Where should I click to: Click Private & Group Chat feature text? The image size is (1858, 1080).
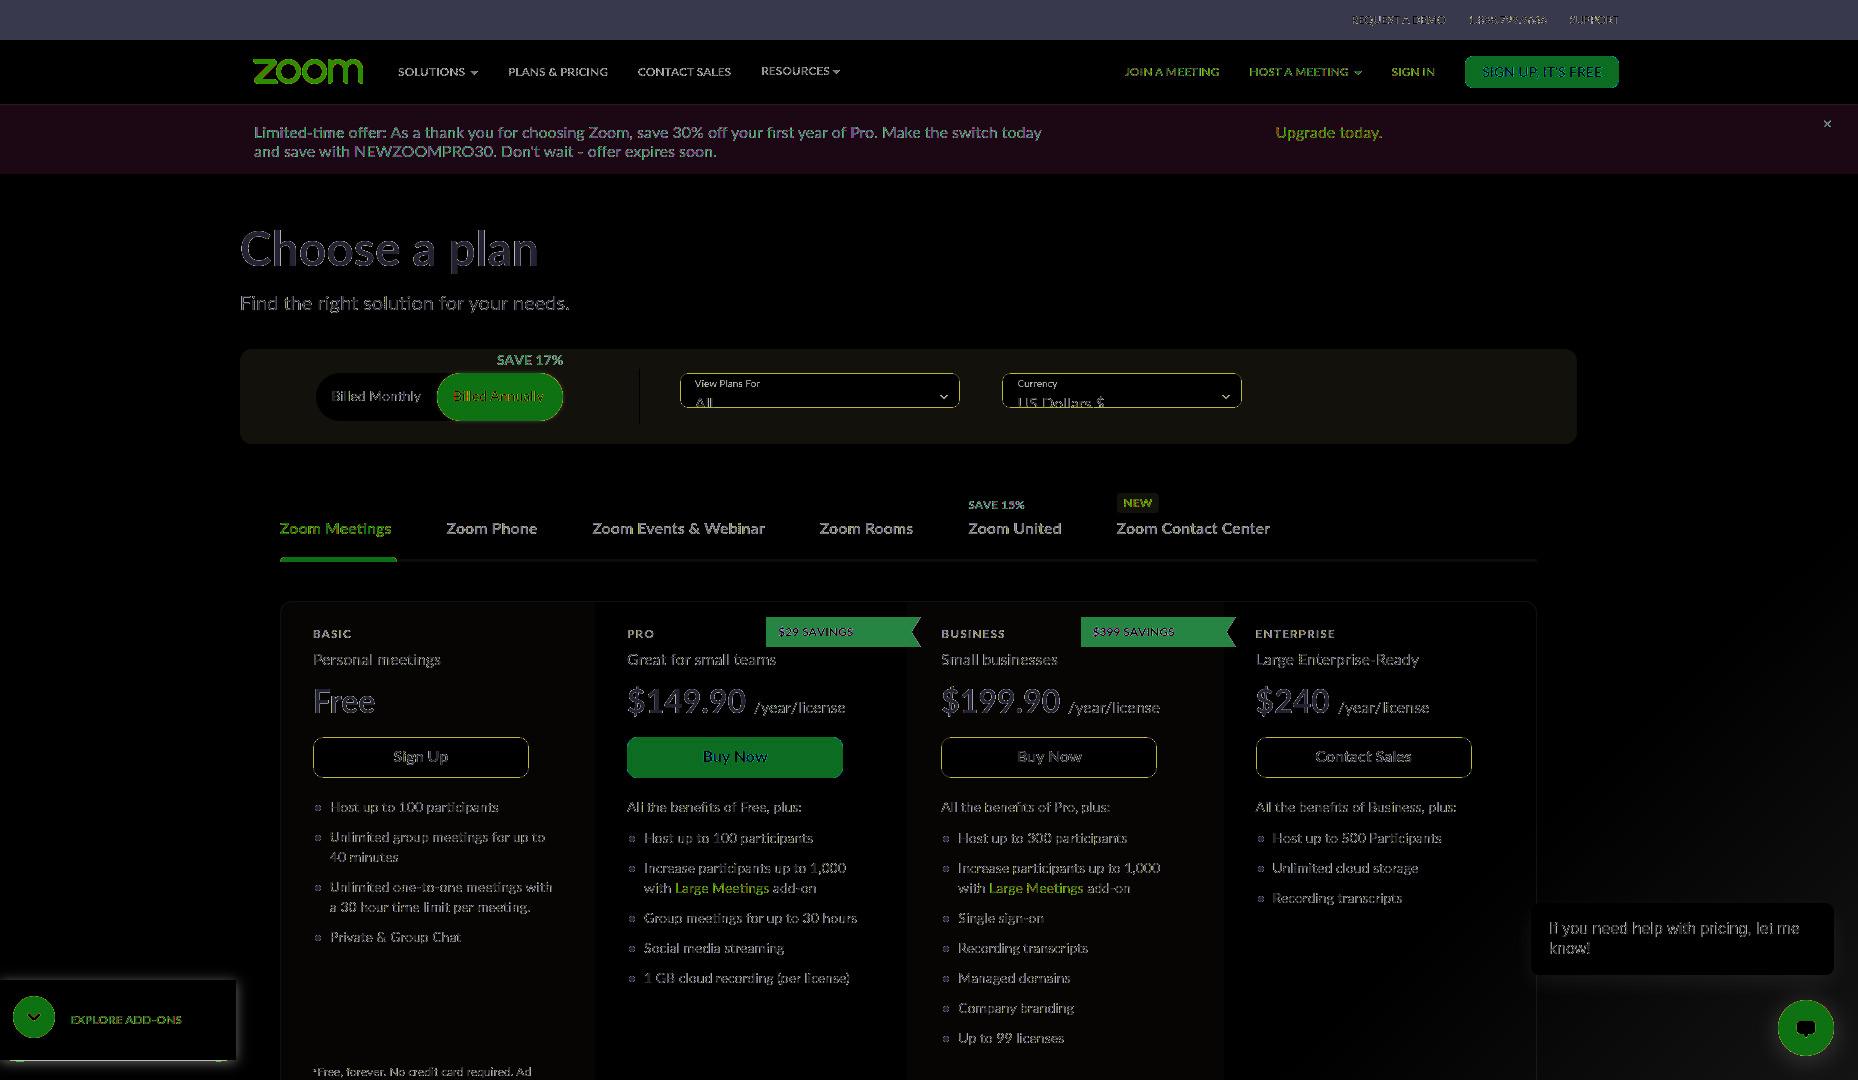point(395,937)
